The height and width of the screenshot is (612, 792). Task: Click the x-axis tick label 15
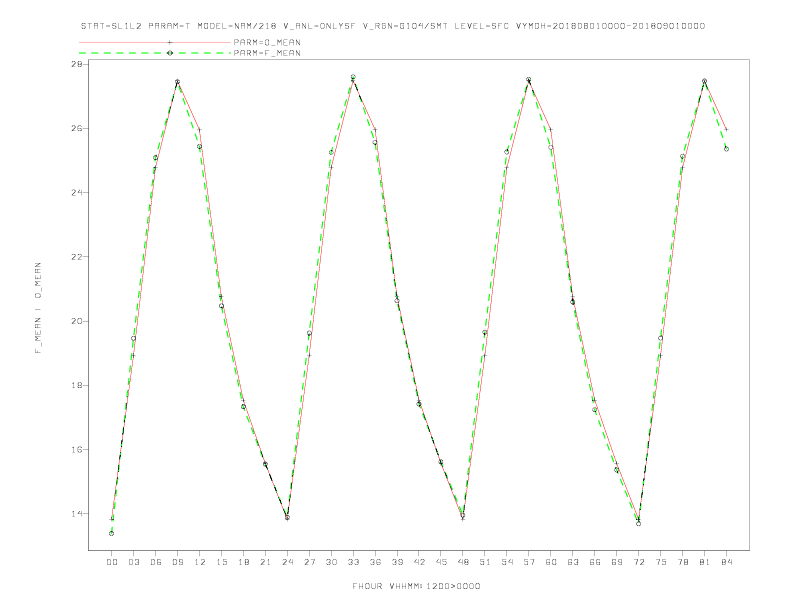click(221, 562)
